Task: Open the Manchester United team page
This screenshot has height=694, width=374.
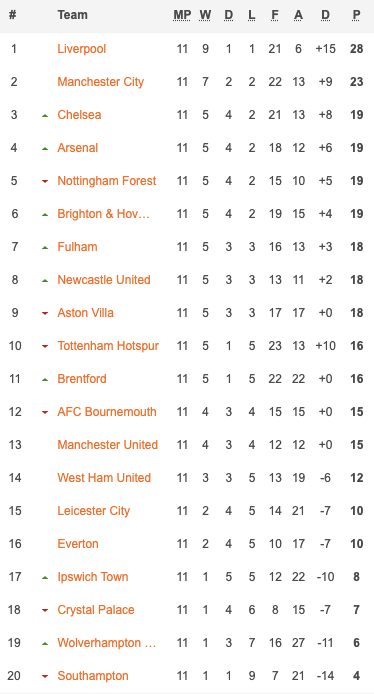Action: 108,445
